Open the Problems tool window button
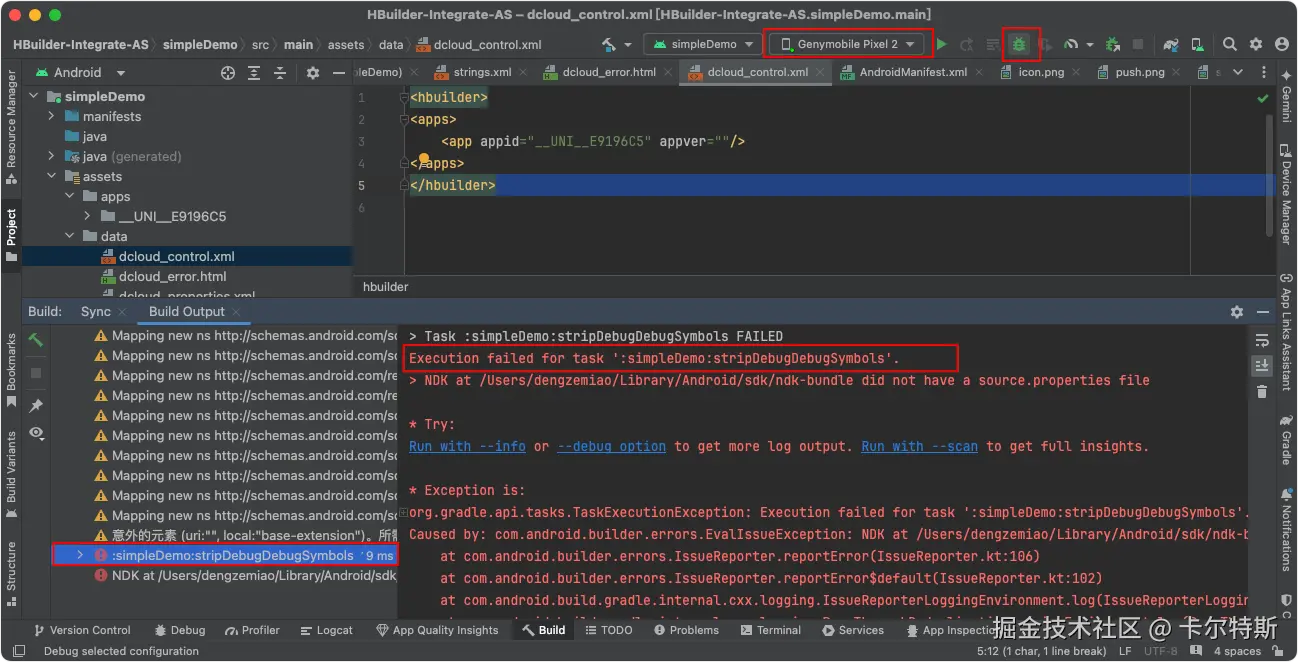This screenshot has height=662, width=1298. point(685,630)
